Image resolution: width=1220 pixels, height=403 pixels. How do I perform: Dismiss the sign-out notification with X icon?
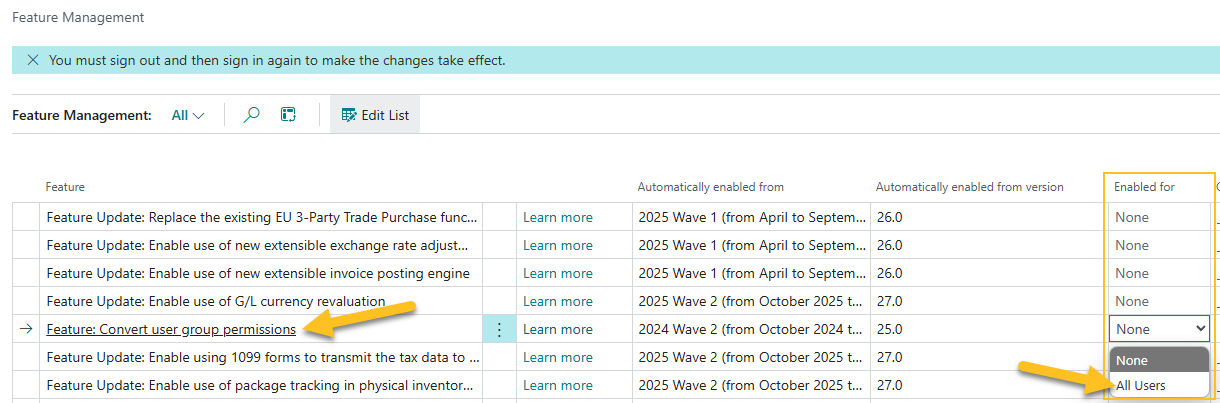click(32, 60)
